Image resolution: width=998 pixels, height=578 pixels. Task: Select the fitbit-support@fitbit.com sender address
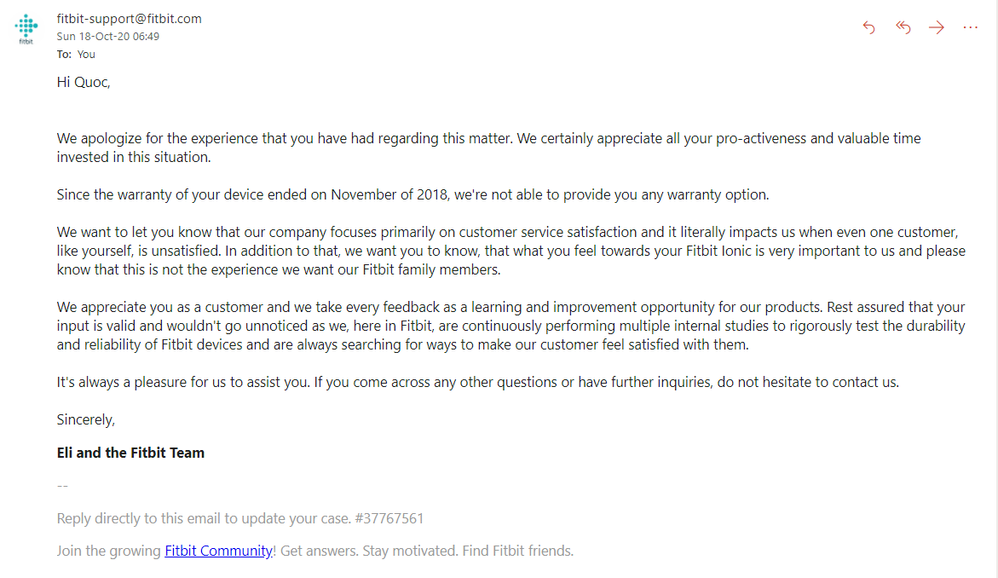tap(129, 19)
